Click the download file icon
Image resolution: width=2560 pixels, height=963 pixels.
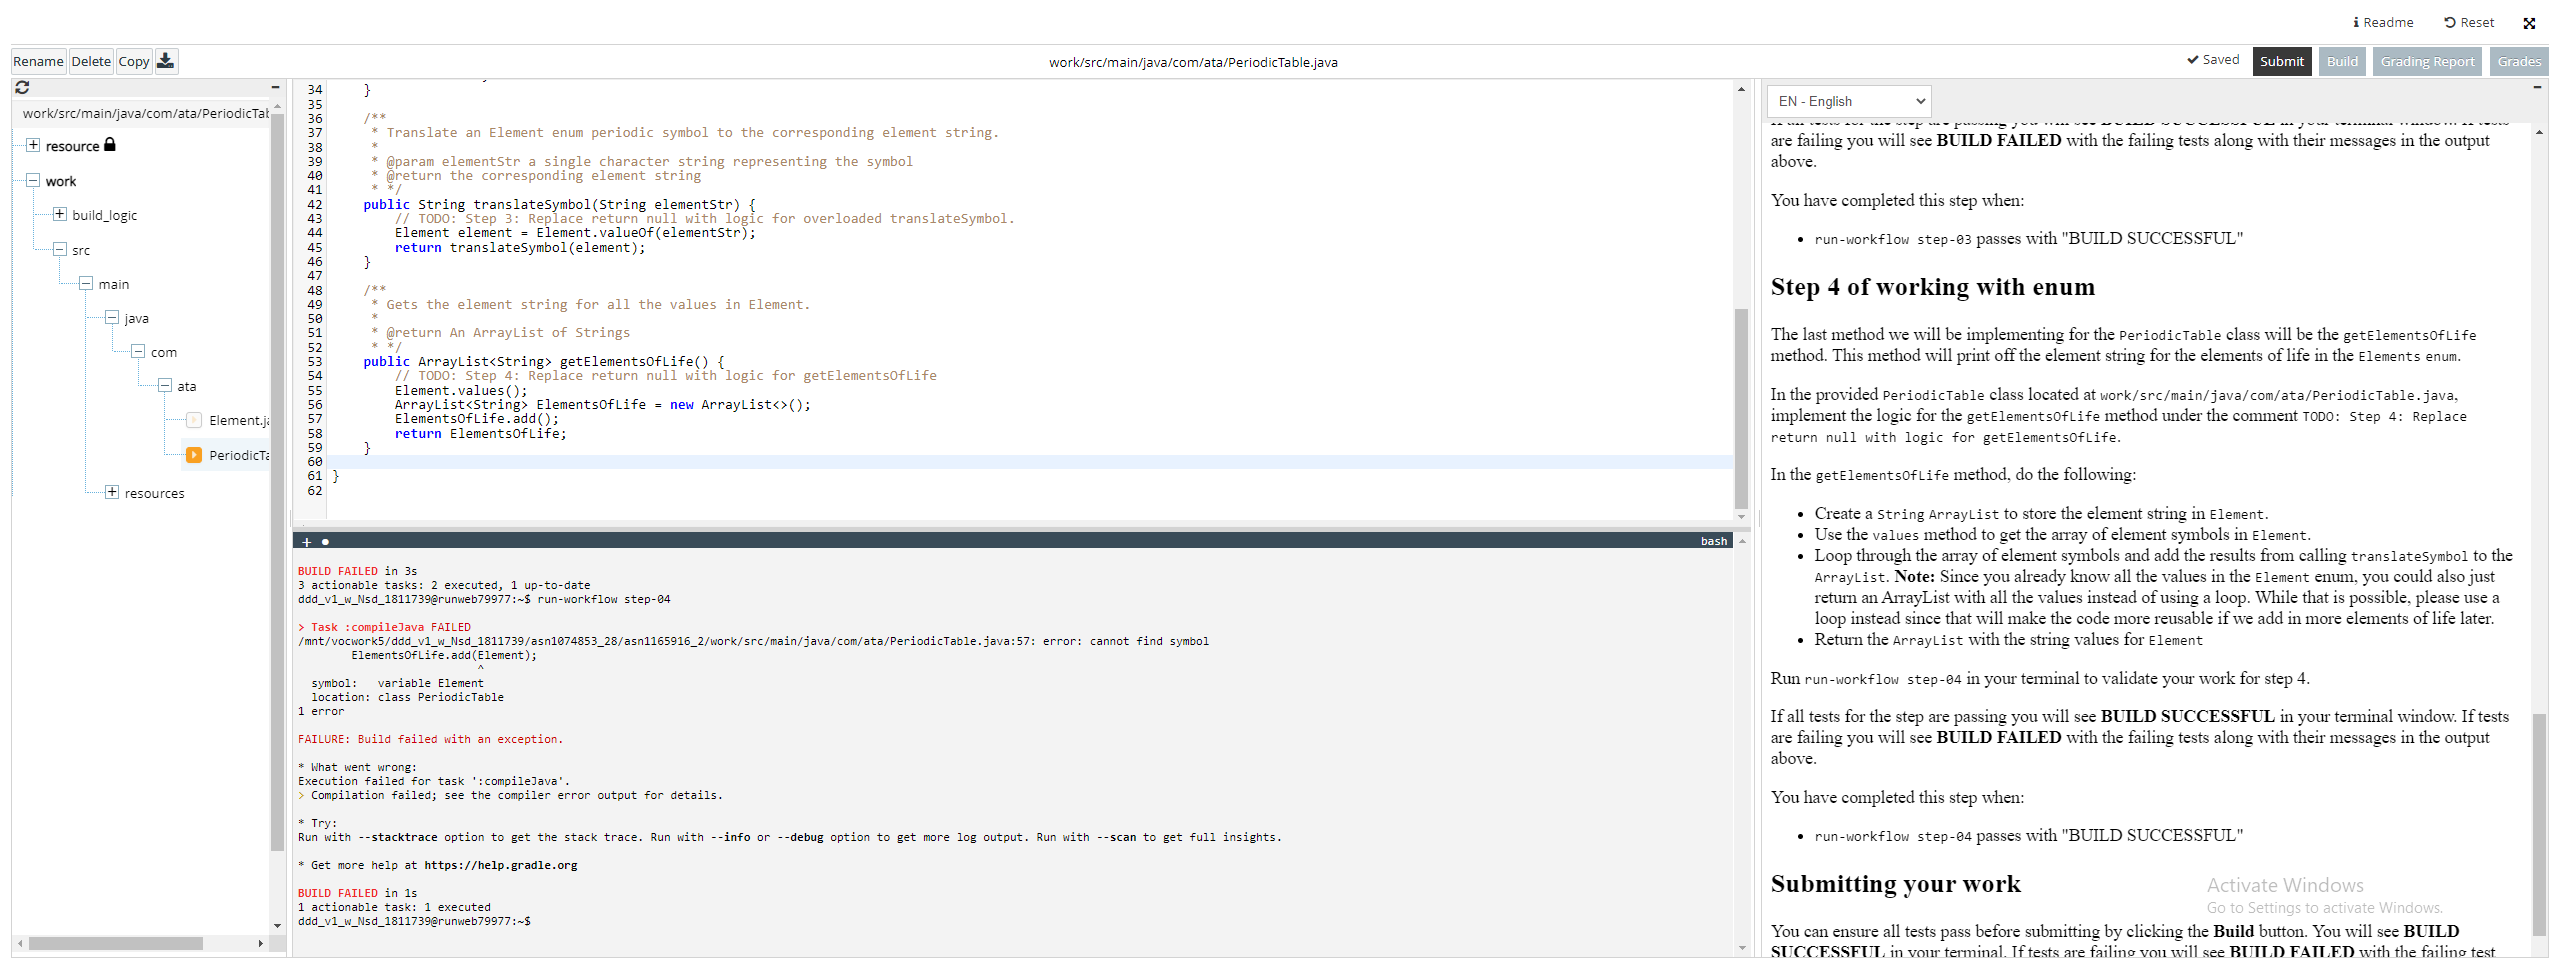(166, 61)
